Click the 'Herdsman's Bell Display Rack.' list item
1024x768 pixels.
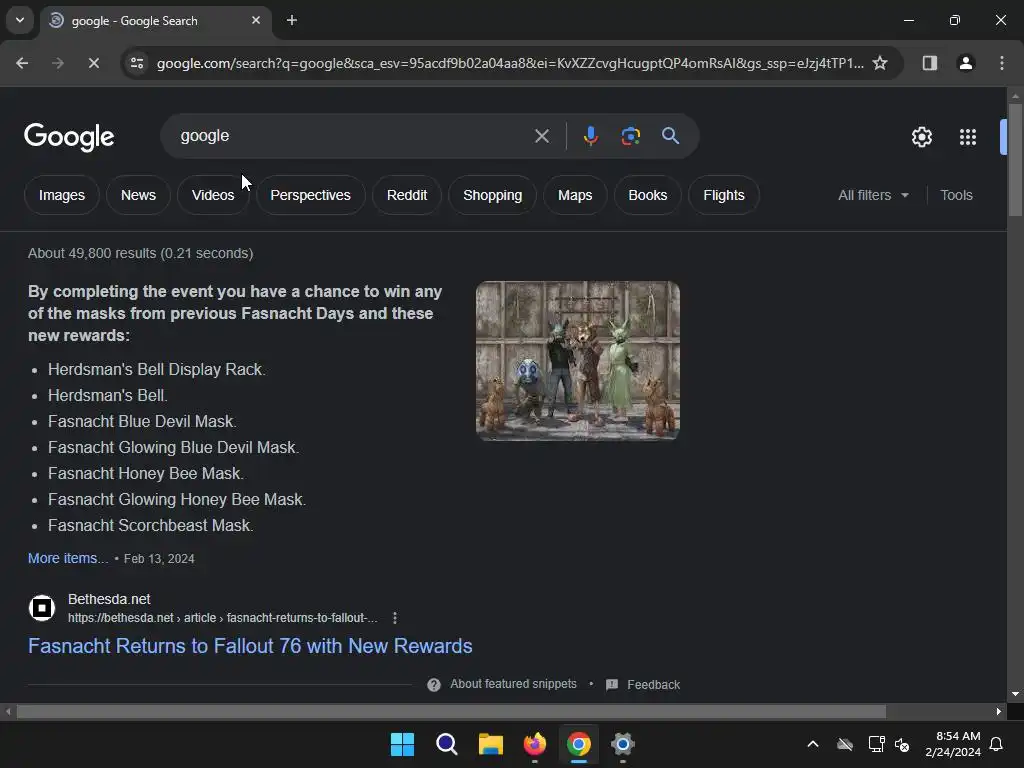tap(157, 370)
